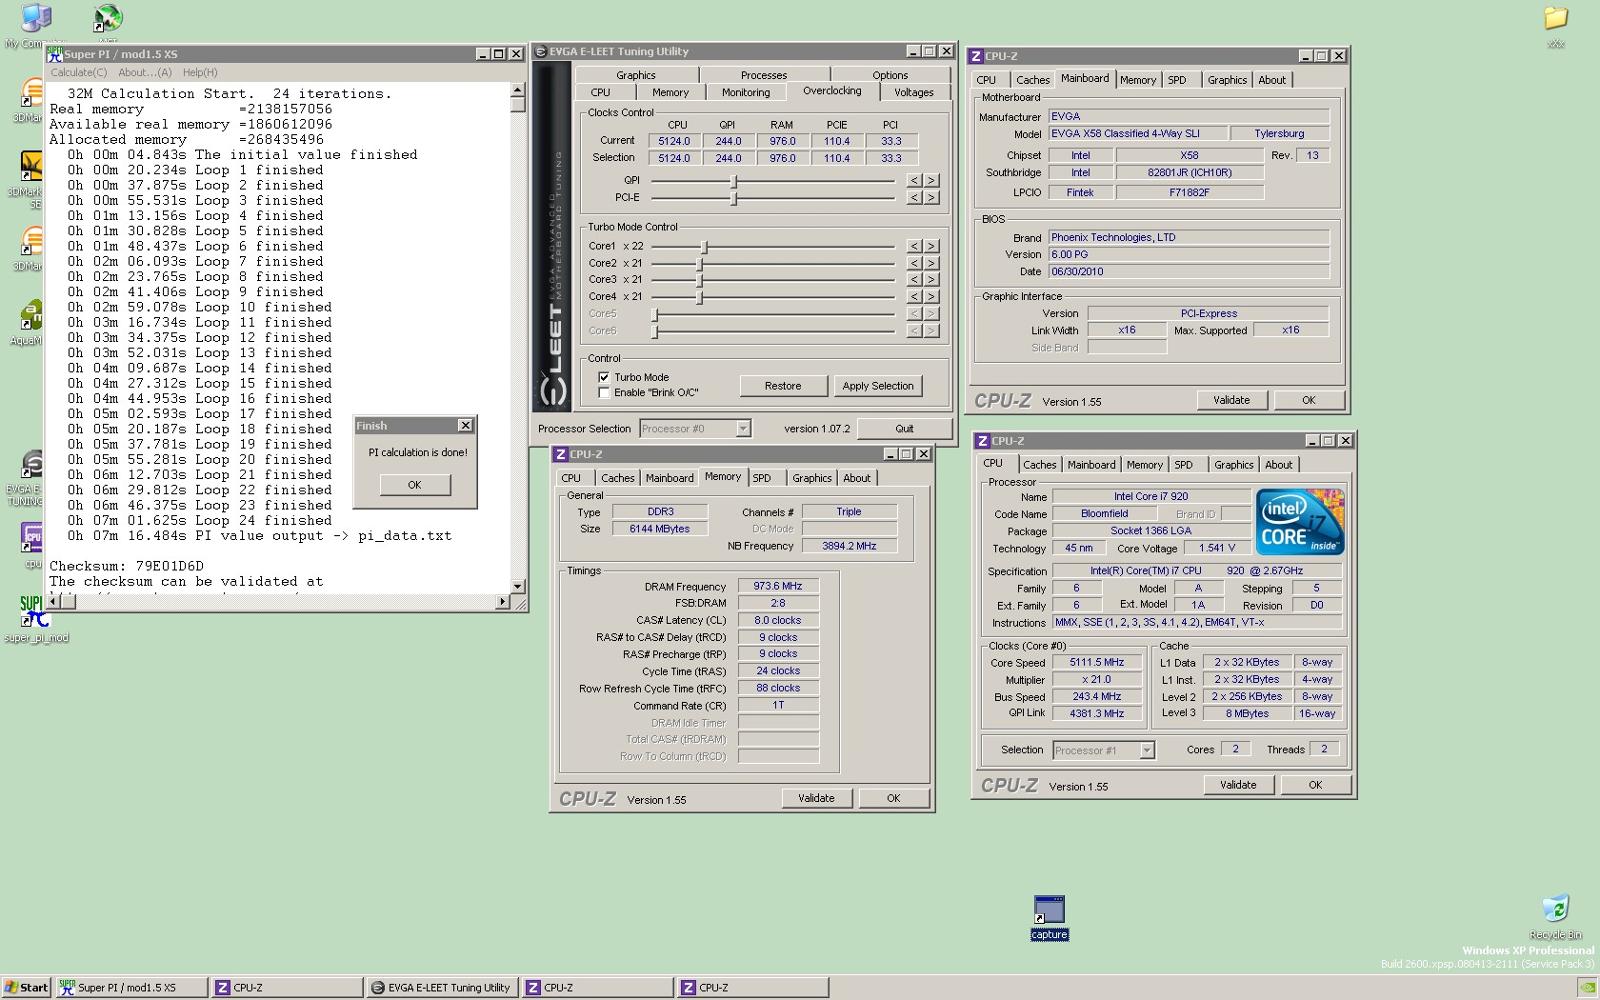Decrease PCI-E with the left arrow button
Image resolution: width=1600 pixels, height=1000 pixels.
[x=914, y=198]
